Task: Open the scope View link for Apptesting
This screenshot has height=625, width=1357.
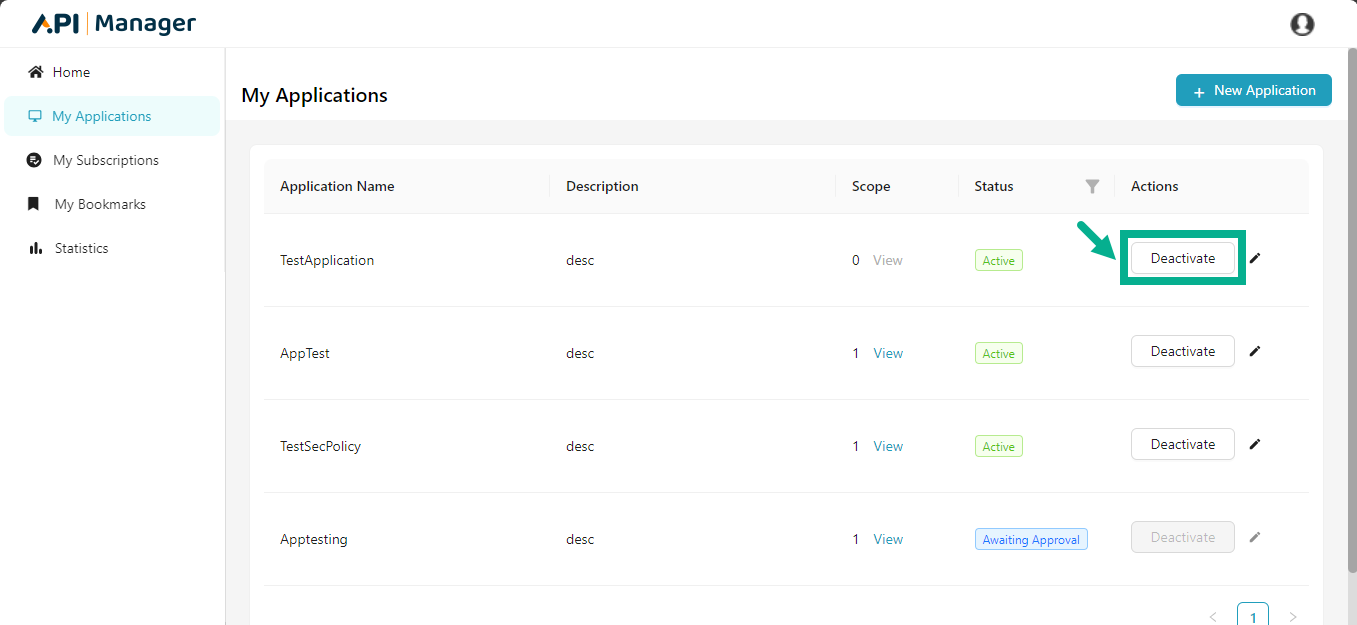Action: tap(888, 539)
